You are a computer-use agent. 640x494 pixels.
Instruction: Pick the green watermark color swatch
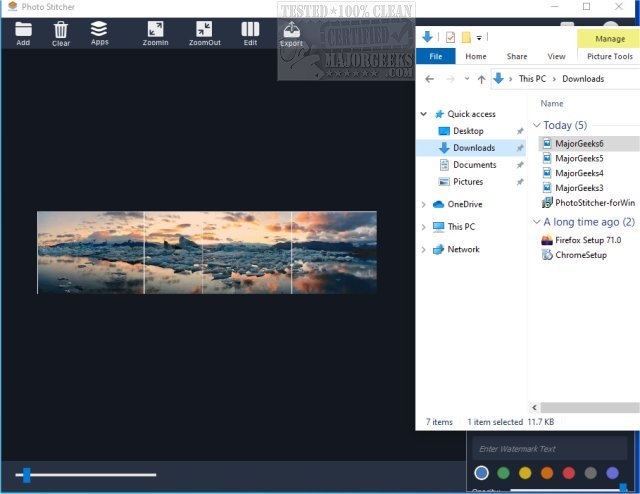(503, 473)
